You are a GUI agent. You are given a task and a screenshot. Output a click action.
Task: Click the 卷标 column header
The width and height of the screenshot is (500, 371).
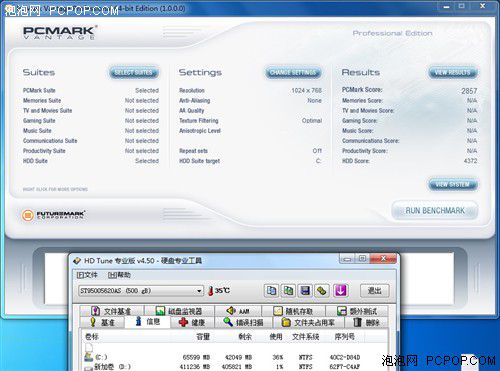coord(92,337)
